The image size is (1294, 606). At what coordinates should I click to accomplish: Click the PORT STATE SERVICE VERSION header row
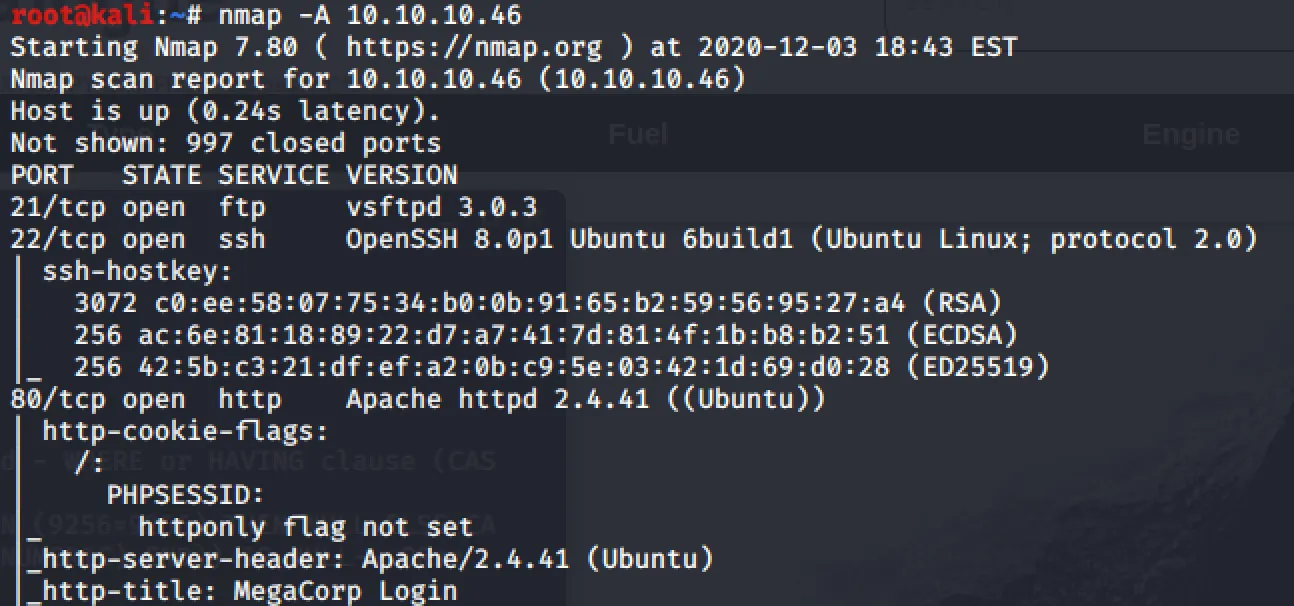(234, 175)
